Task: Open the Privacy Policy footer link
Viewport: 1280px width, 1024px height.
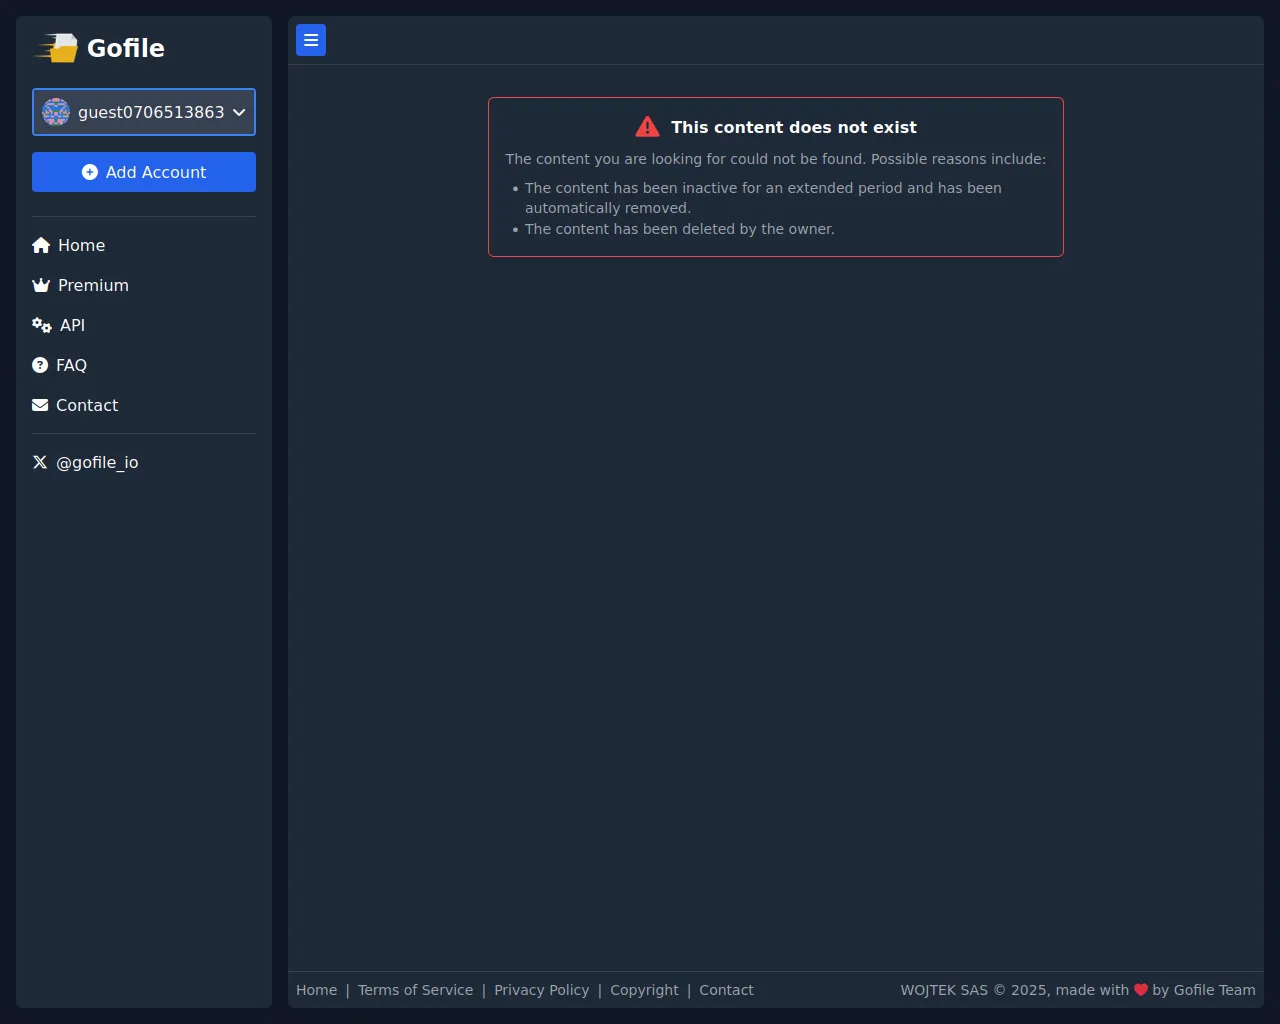Action: 541,990
